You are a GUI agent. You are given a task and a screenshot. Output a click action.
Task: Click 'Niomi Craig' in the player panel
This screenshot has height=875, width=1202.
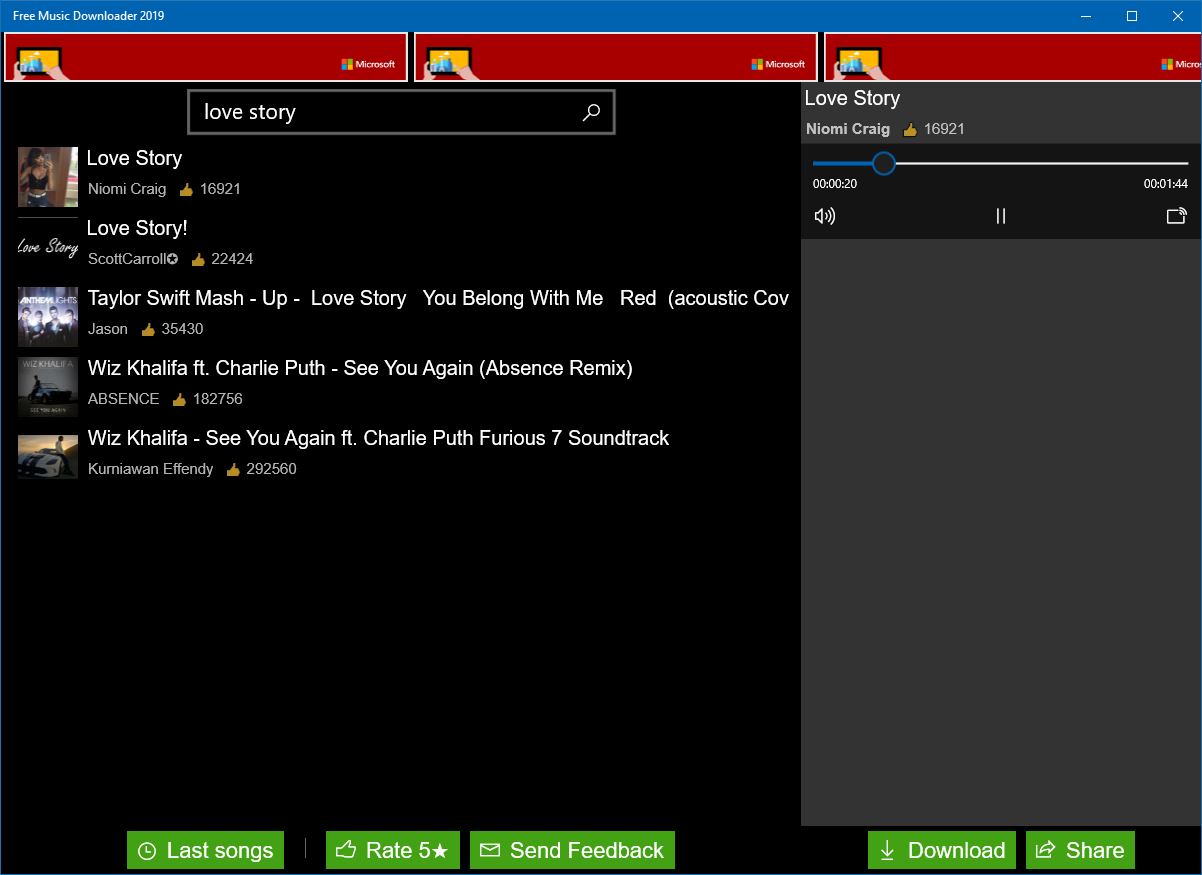point(848,128)
